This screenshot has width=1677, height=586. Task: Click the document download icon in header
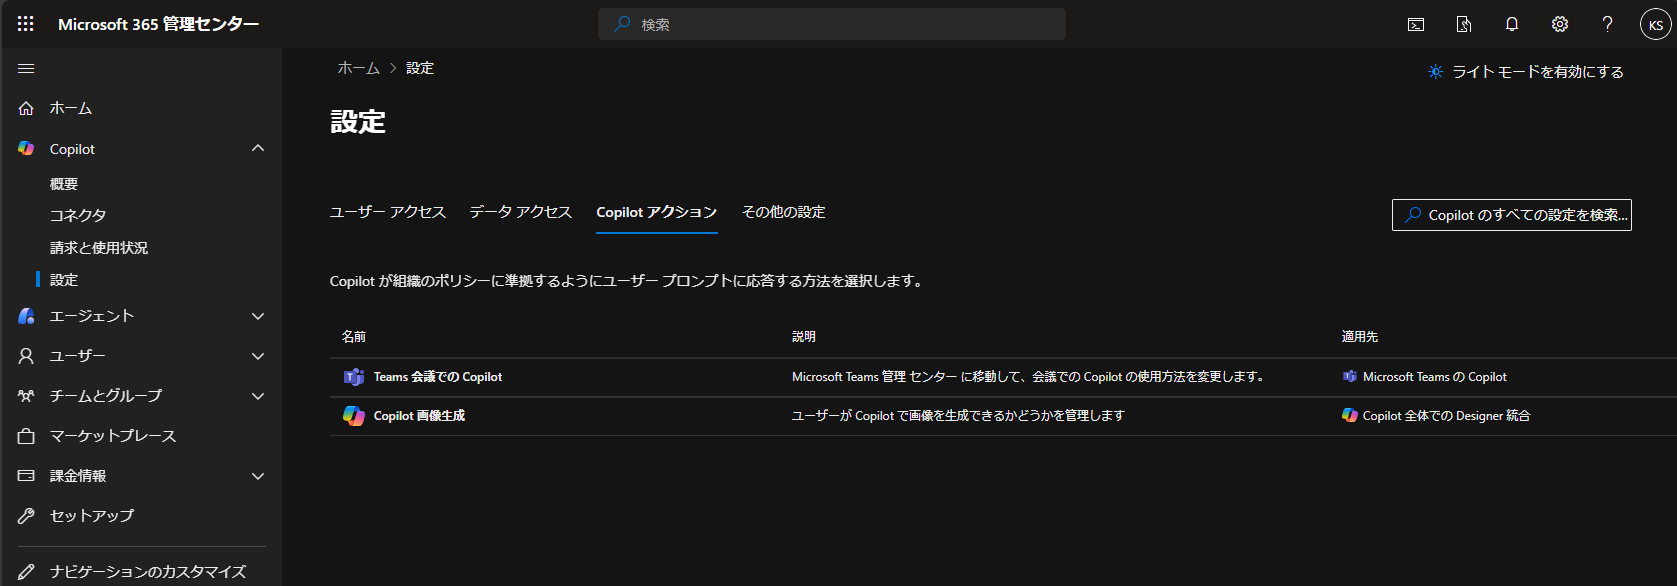pos(1464,24)
